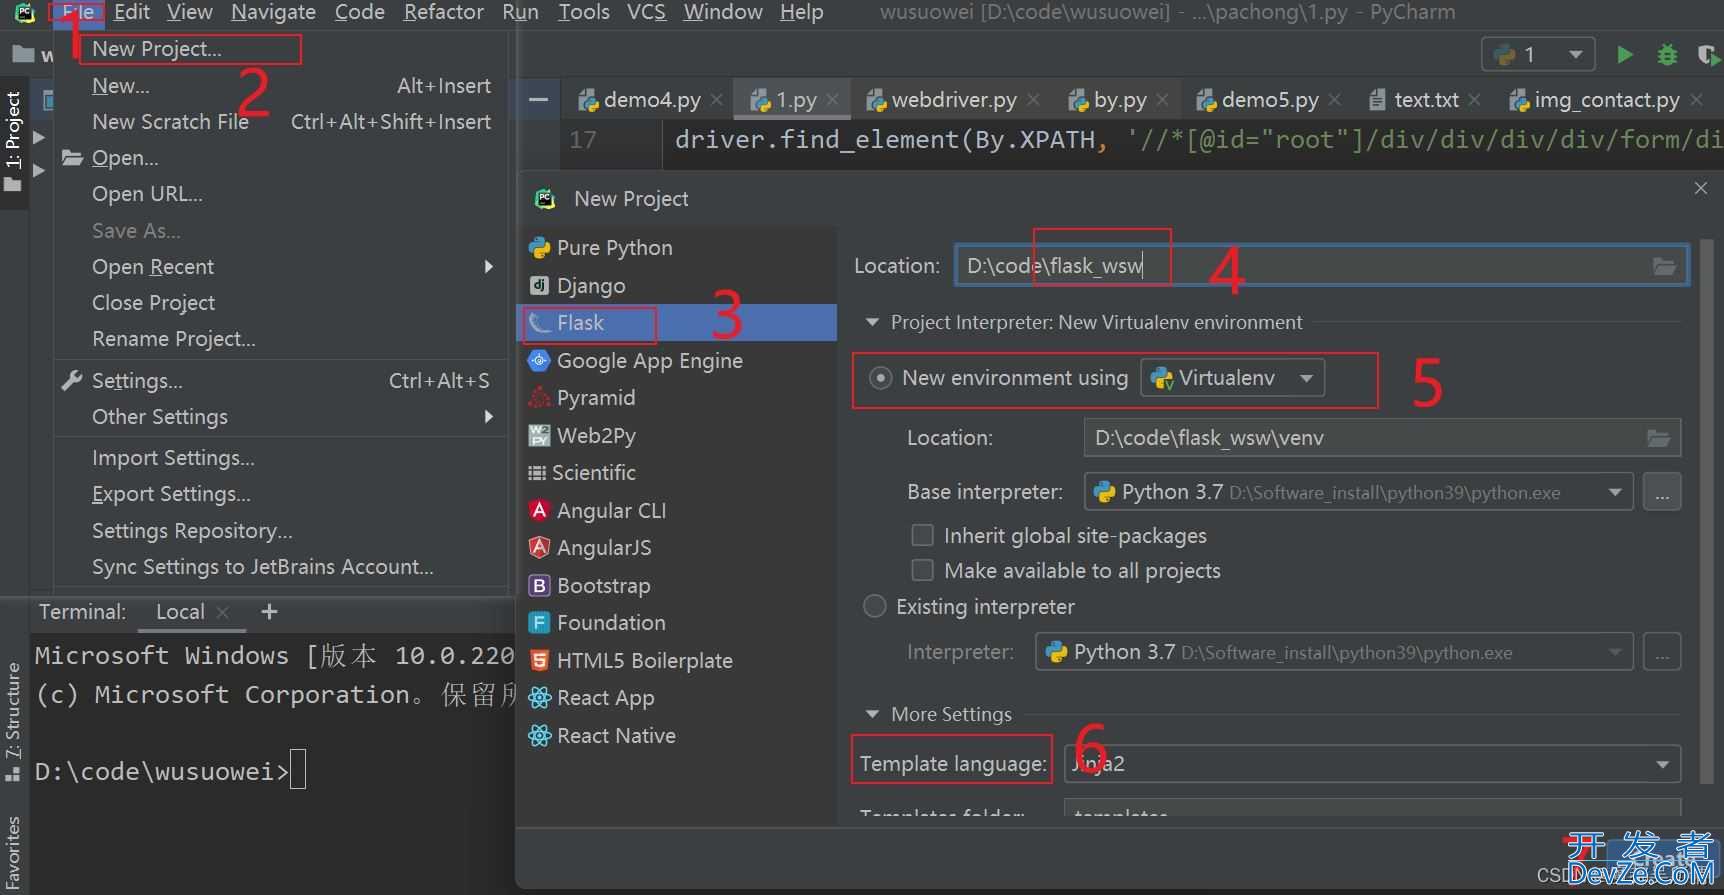The width and height of the screenshot is (1724, 895).
Task: Collapse editor panel with minus icon
Action: click(x=538, y=99)
